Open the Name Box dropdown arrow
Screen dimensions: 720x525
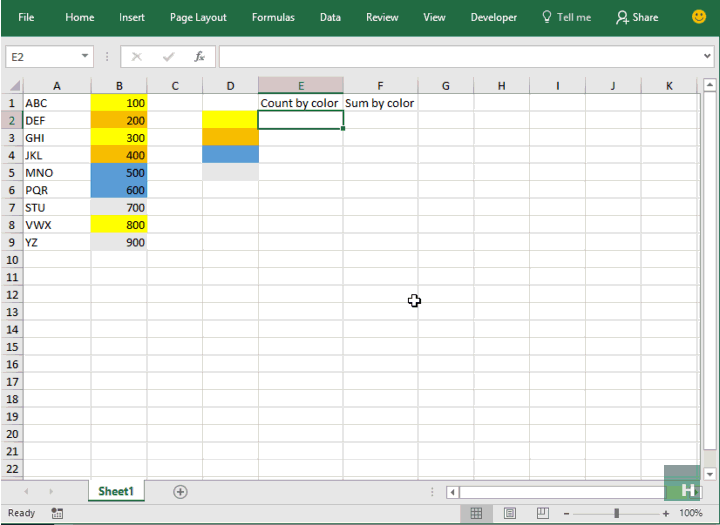coord(85,56)
